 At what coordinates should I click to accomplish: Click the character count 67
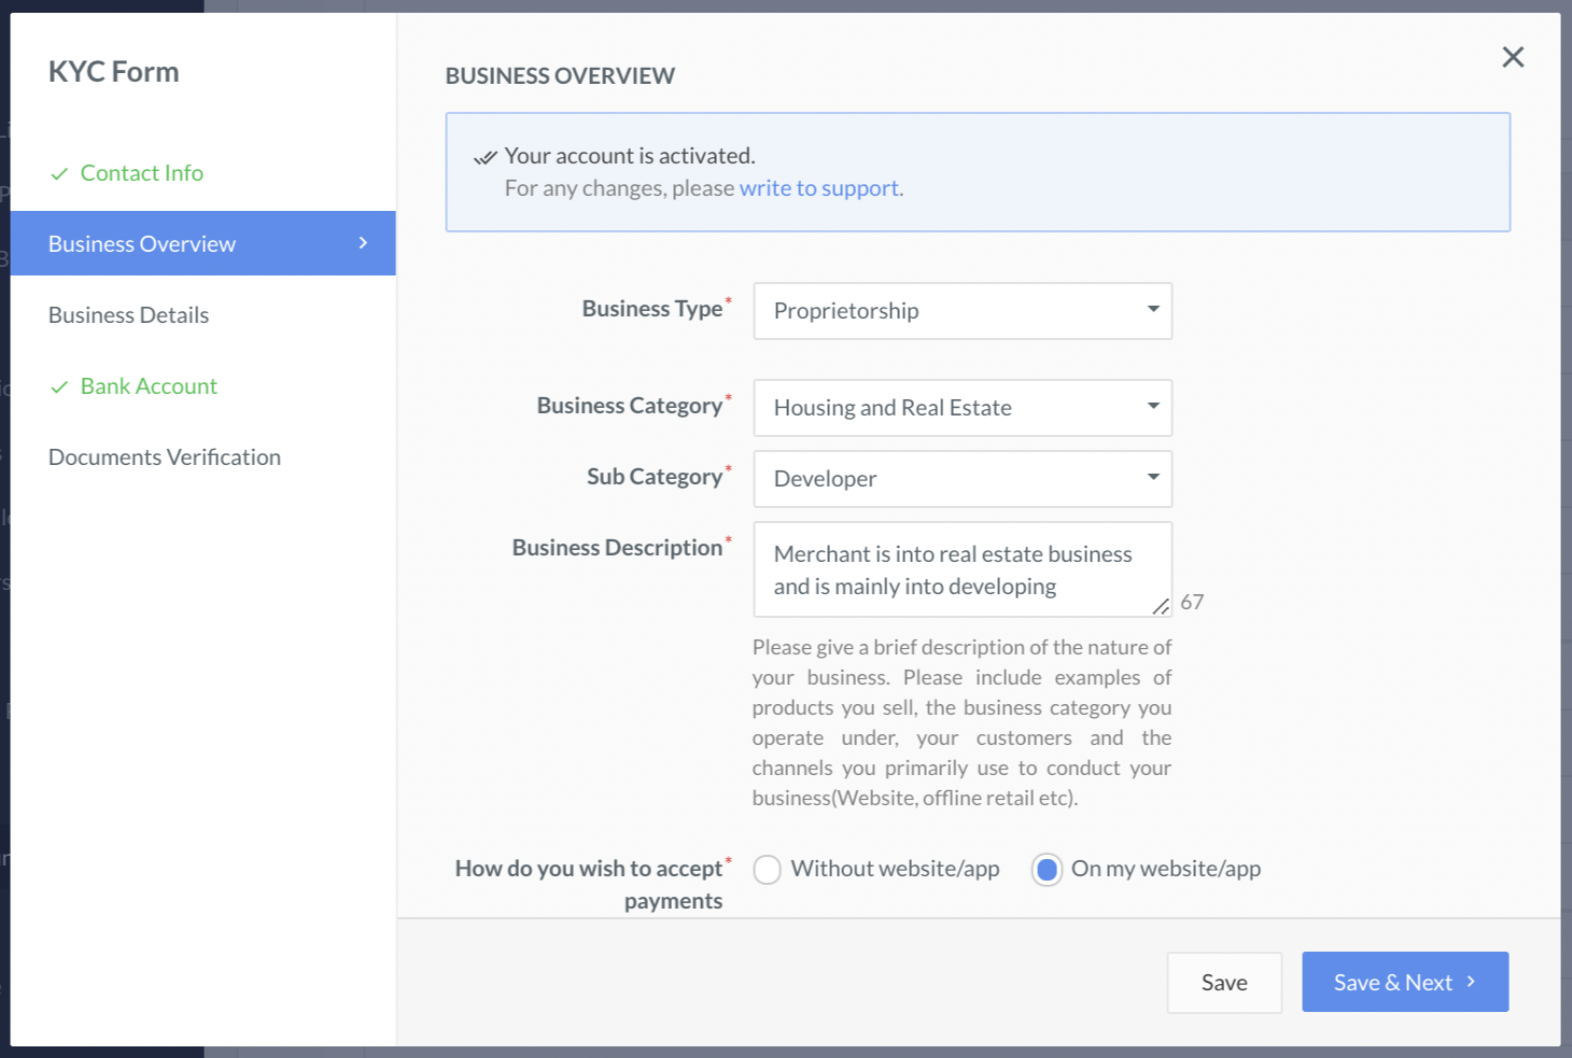(1192, 602)
